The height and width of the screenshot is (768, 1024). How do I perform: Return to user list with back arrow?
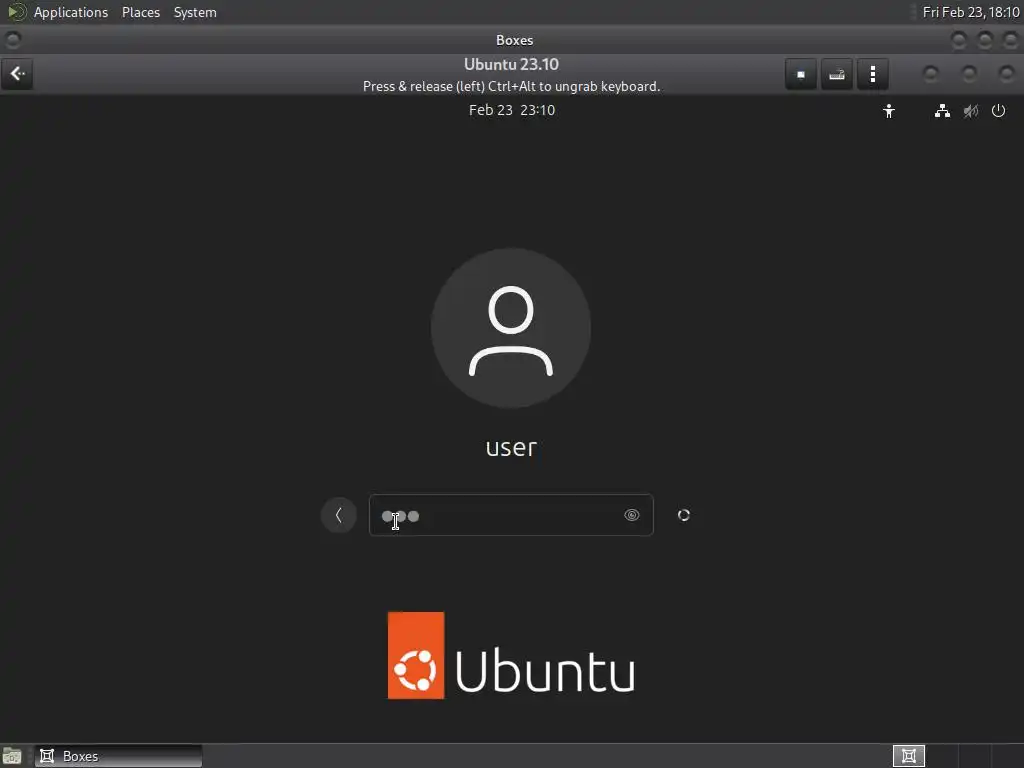[x=338, y=515]
